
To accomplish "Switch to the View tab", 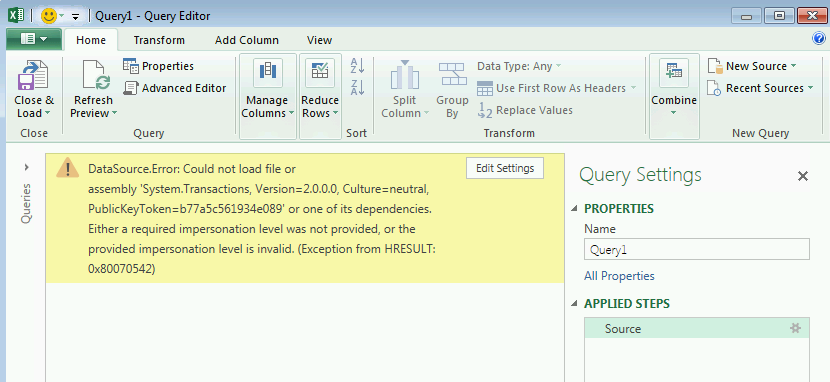I will (x=319, y=40).
